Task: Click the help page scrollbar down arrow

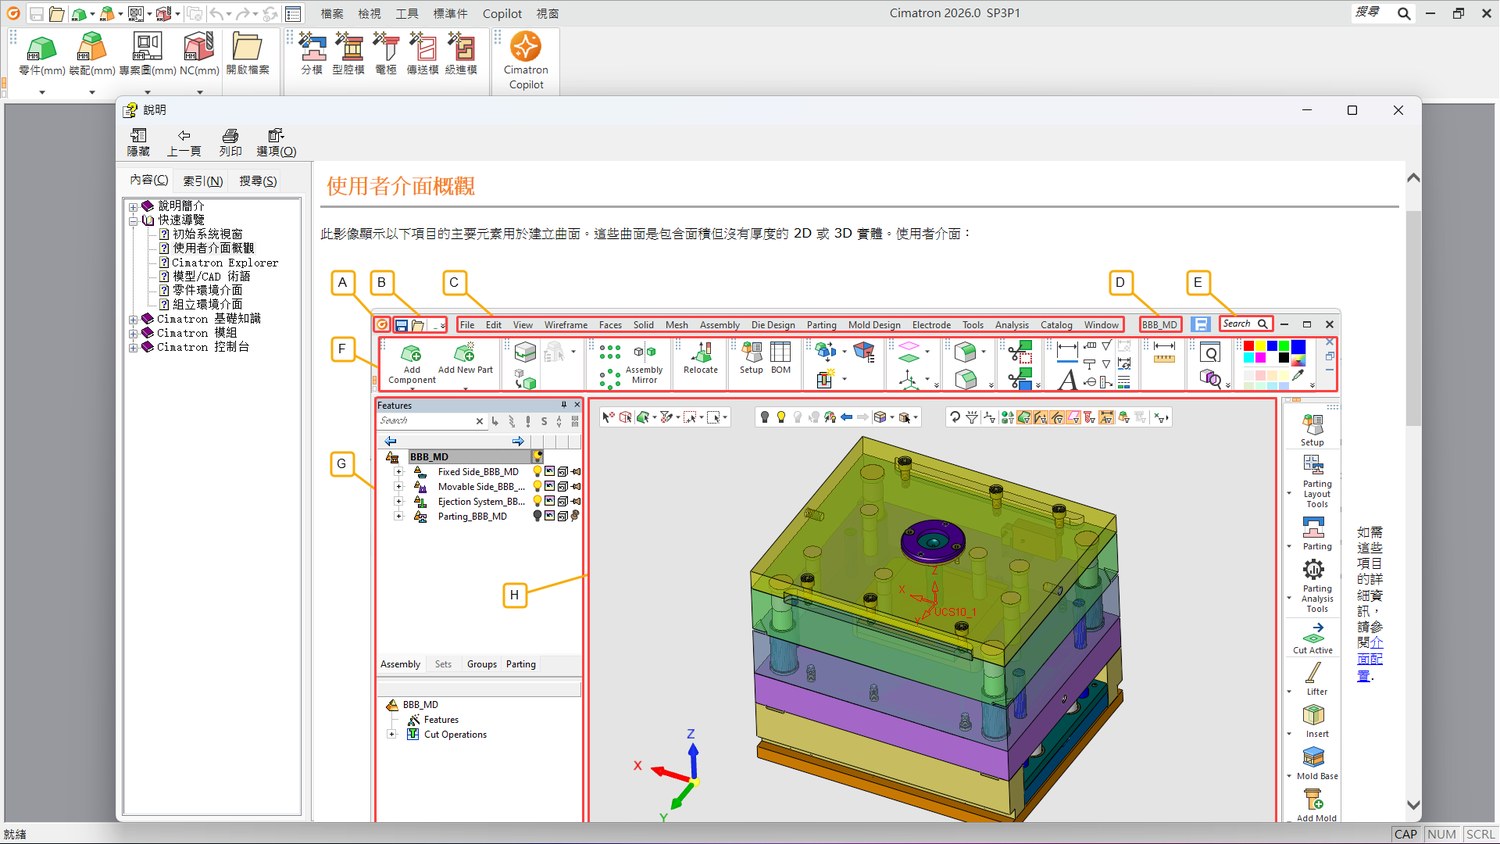Action: pyautogui.click(x=1413, y=805)
